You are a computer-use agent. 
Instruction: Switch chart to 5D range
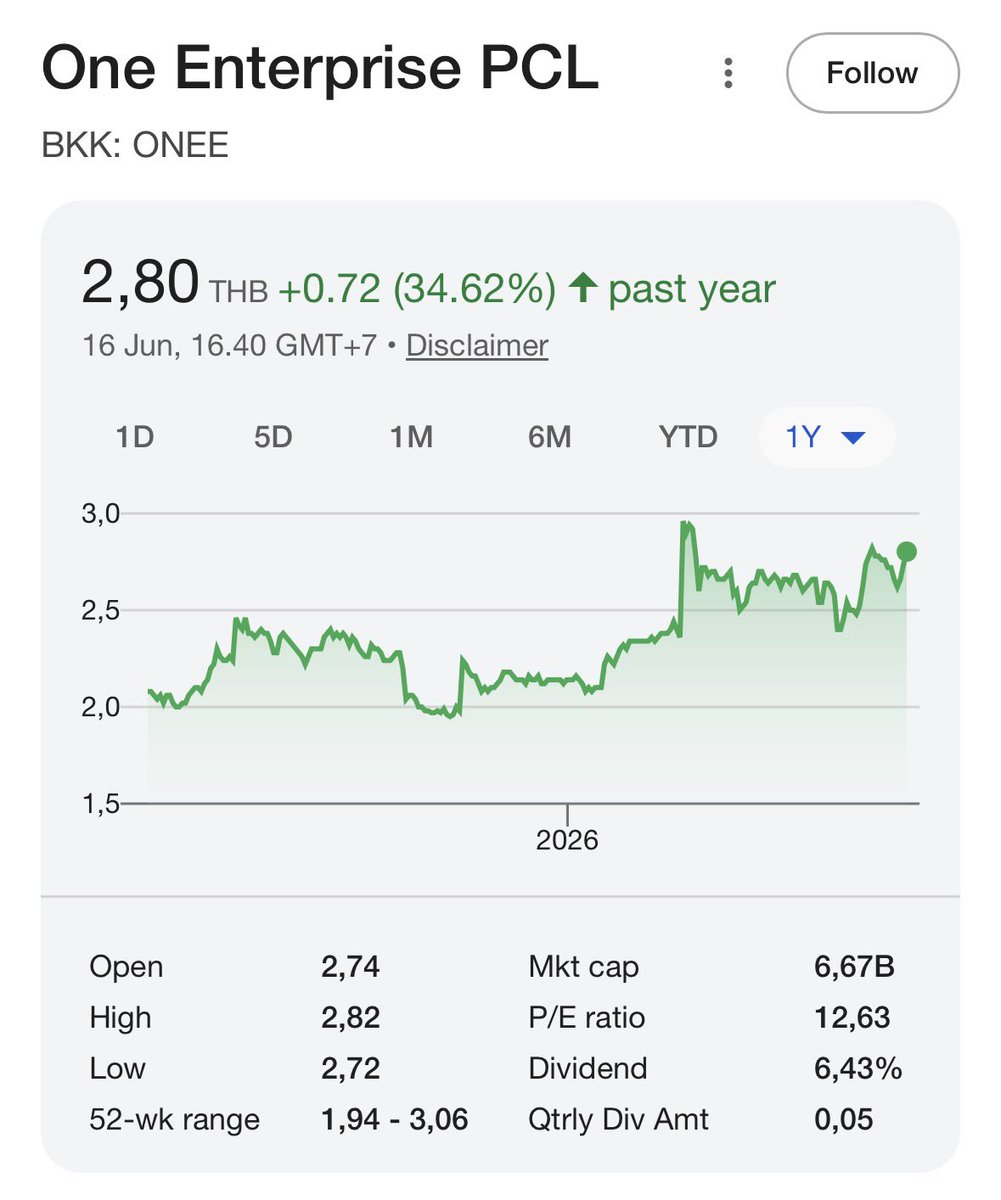tap(272, 438)
